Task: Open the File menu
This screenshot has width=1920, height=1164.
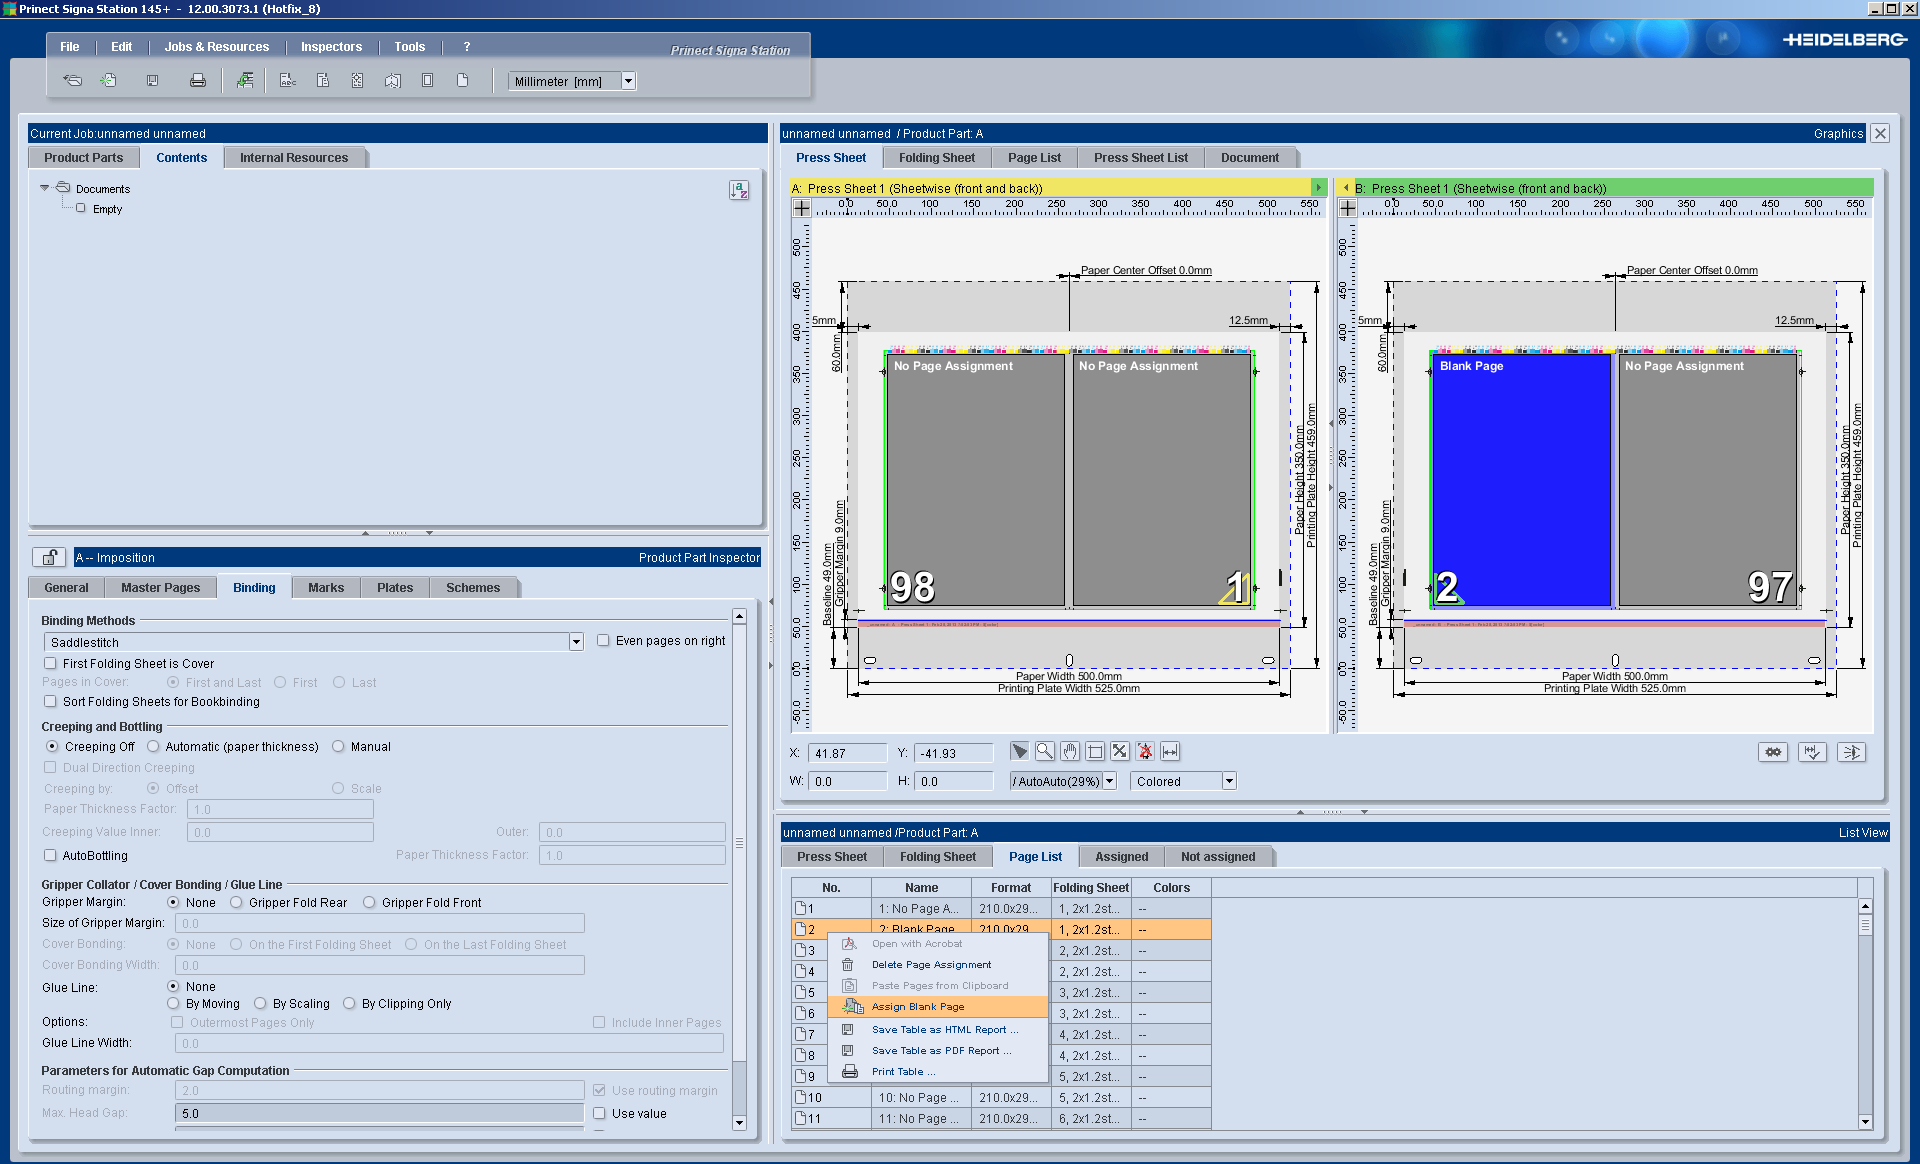Action: coord(69,47)
